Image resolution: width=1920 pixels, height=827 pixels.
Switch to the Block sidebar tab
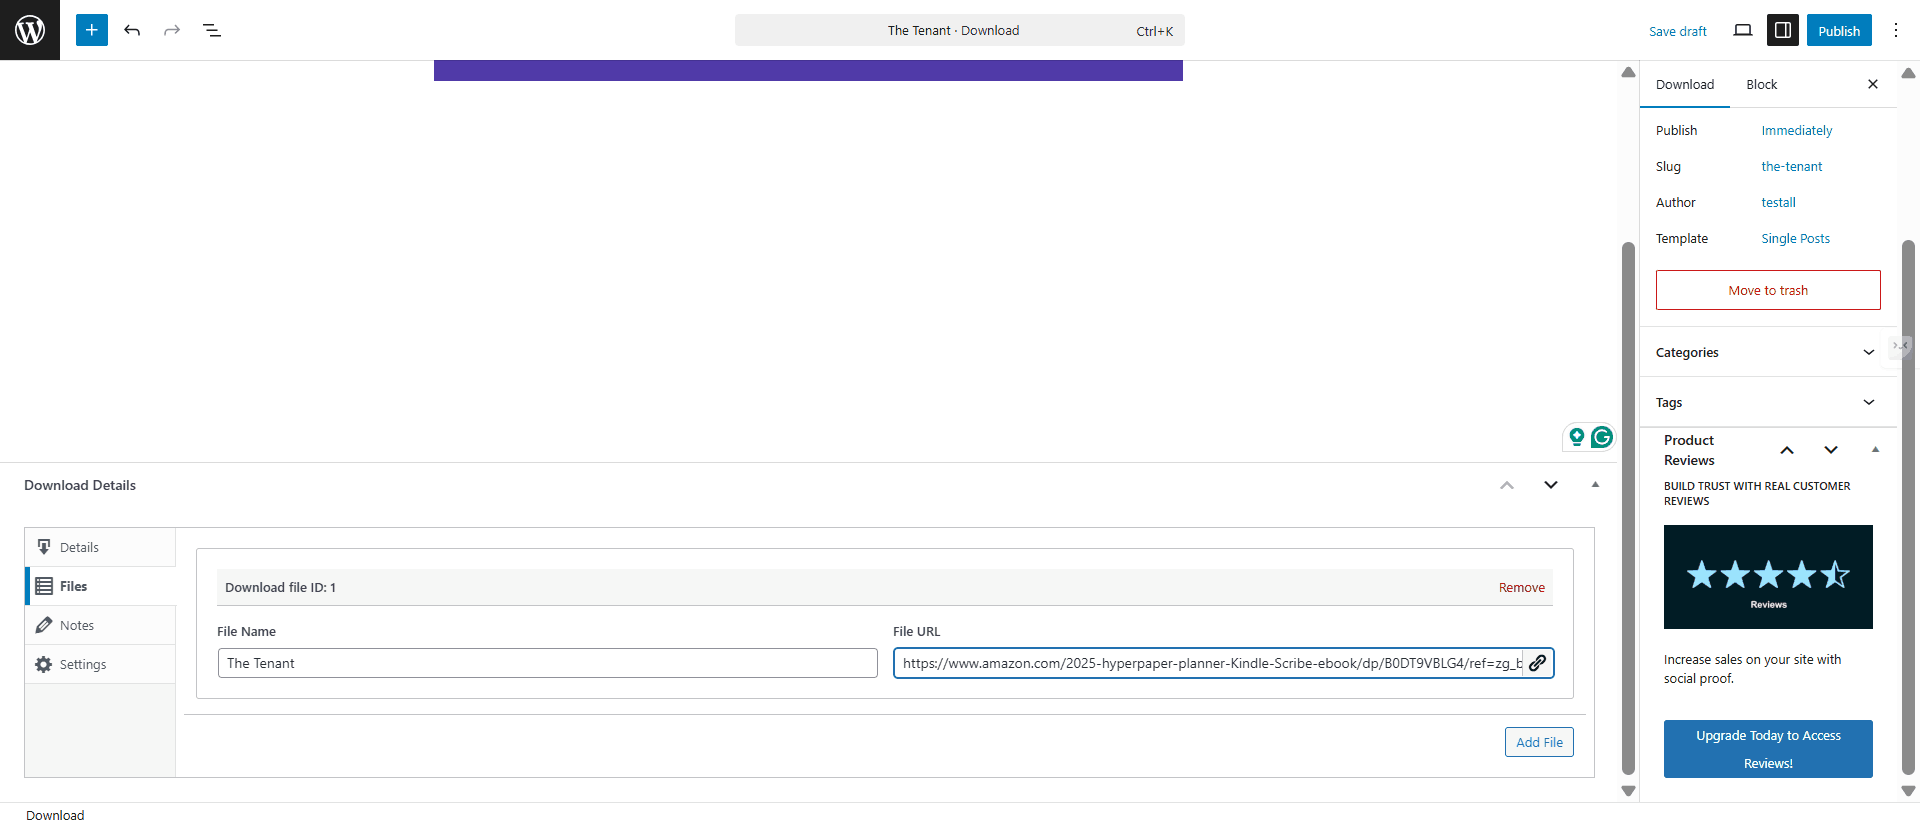click(x=1762, y=84)
